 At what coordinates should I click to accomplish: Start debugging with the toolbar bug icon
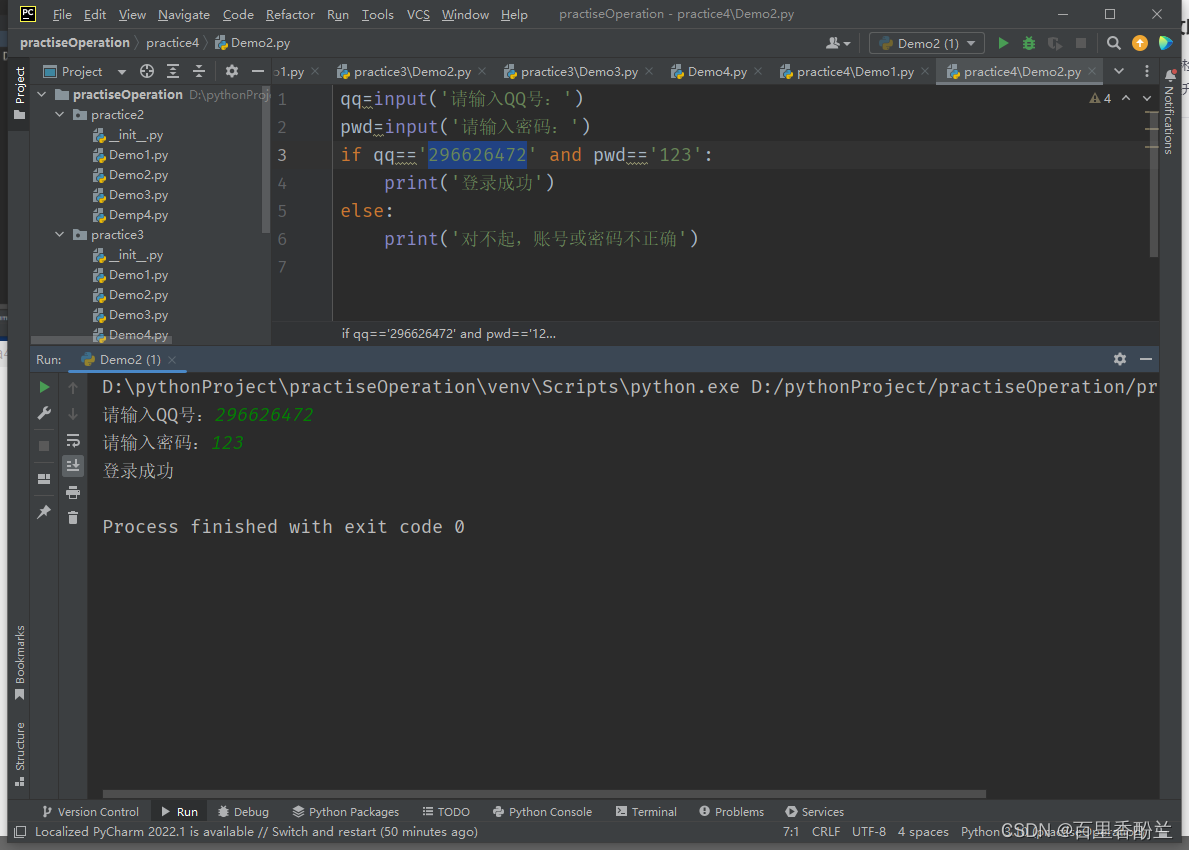click(1028, 43)
